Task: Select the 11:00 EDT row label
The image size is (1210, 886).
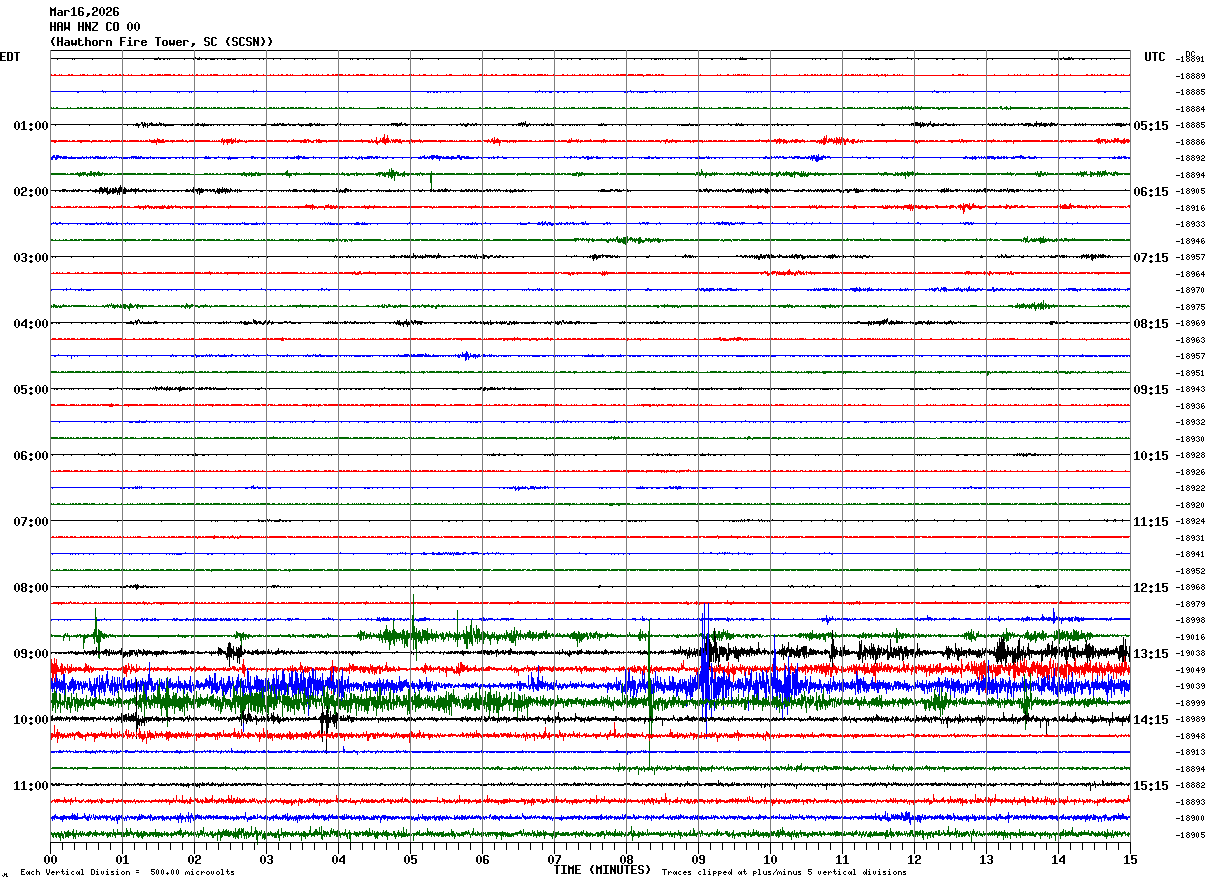Action: 30,786
